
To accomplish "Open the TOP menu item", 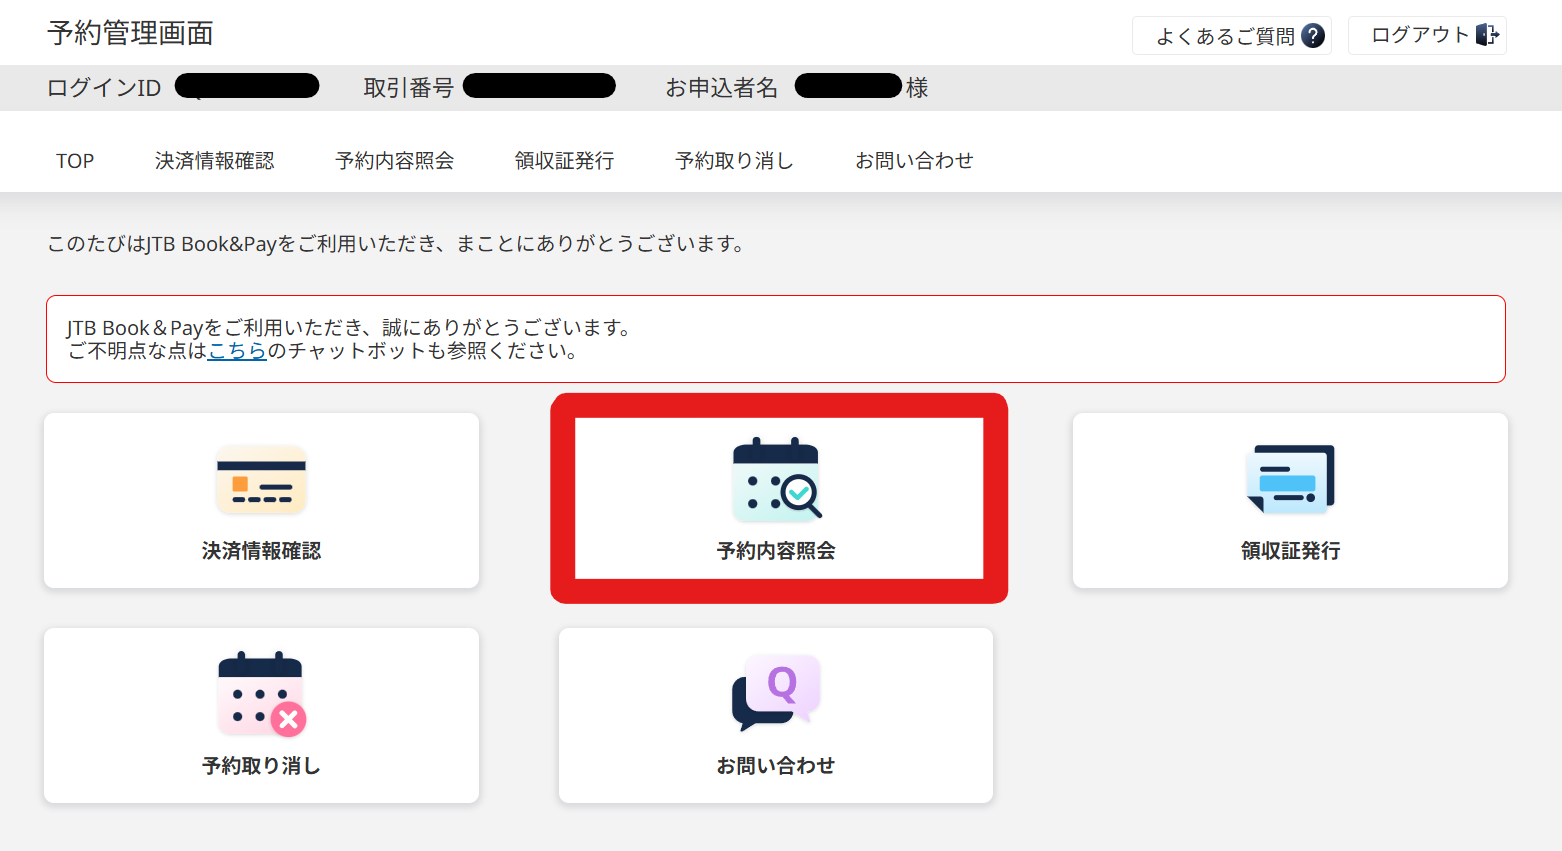I will (x=75, y=161).
